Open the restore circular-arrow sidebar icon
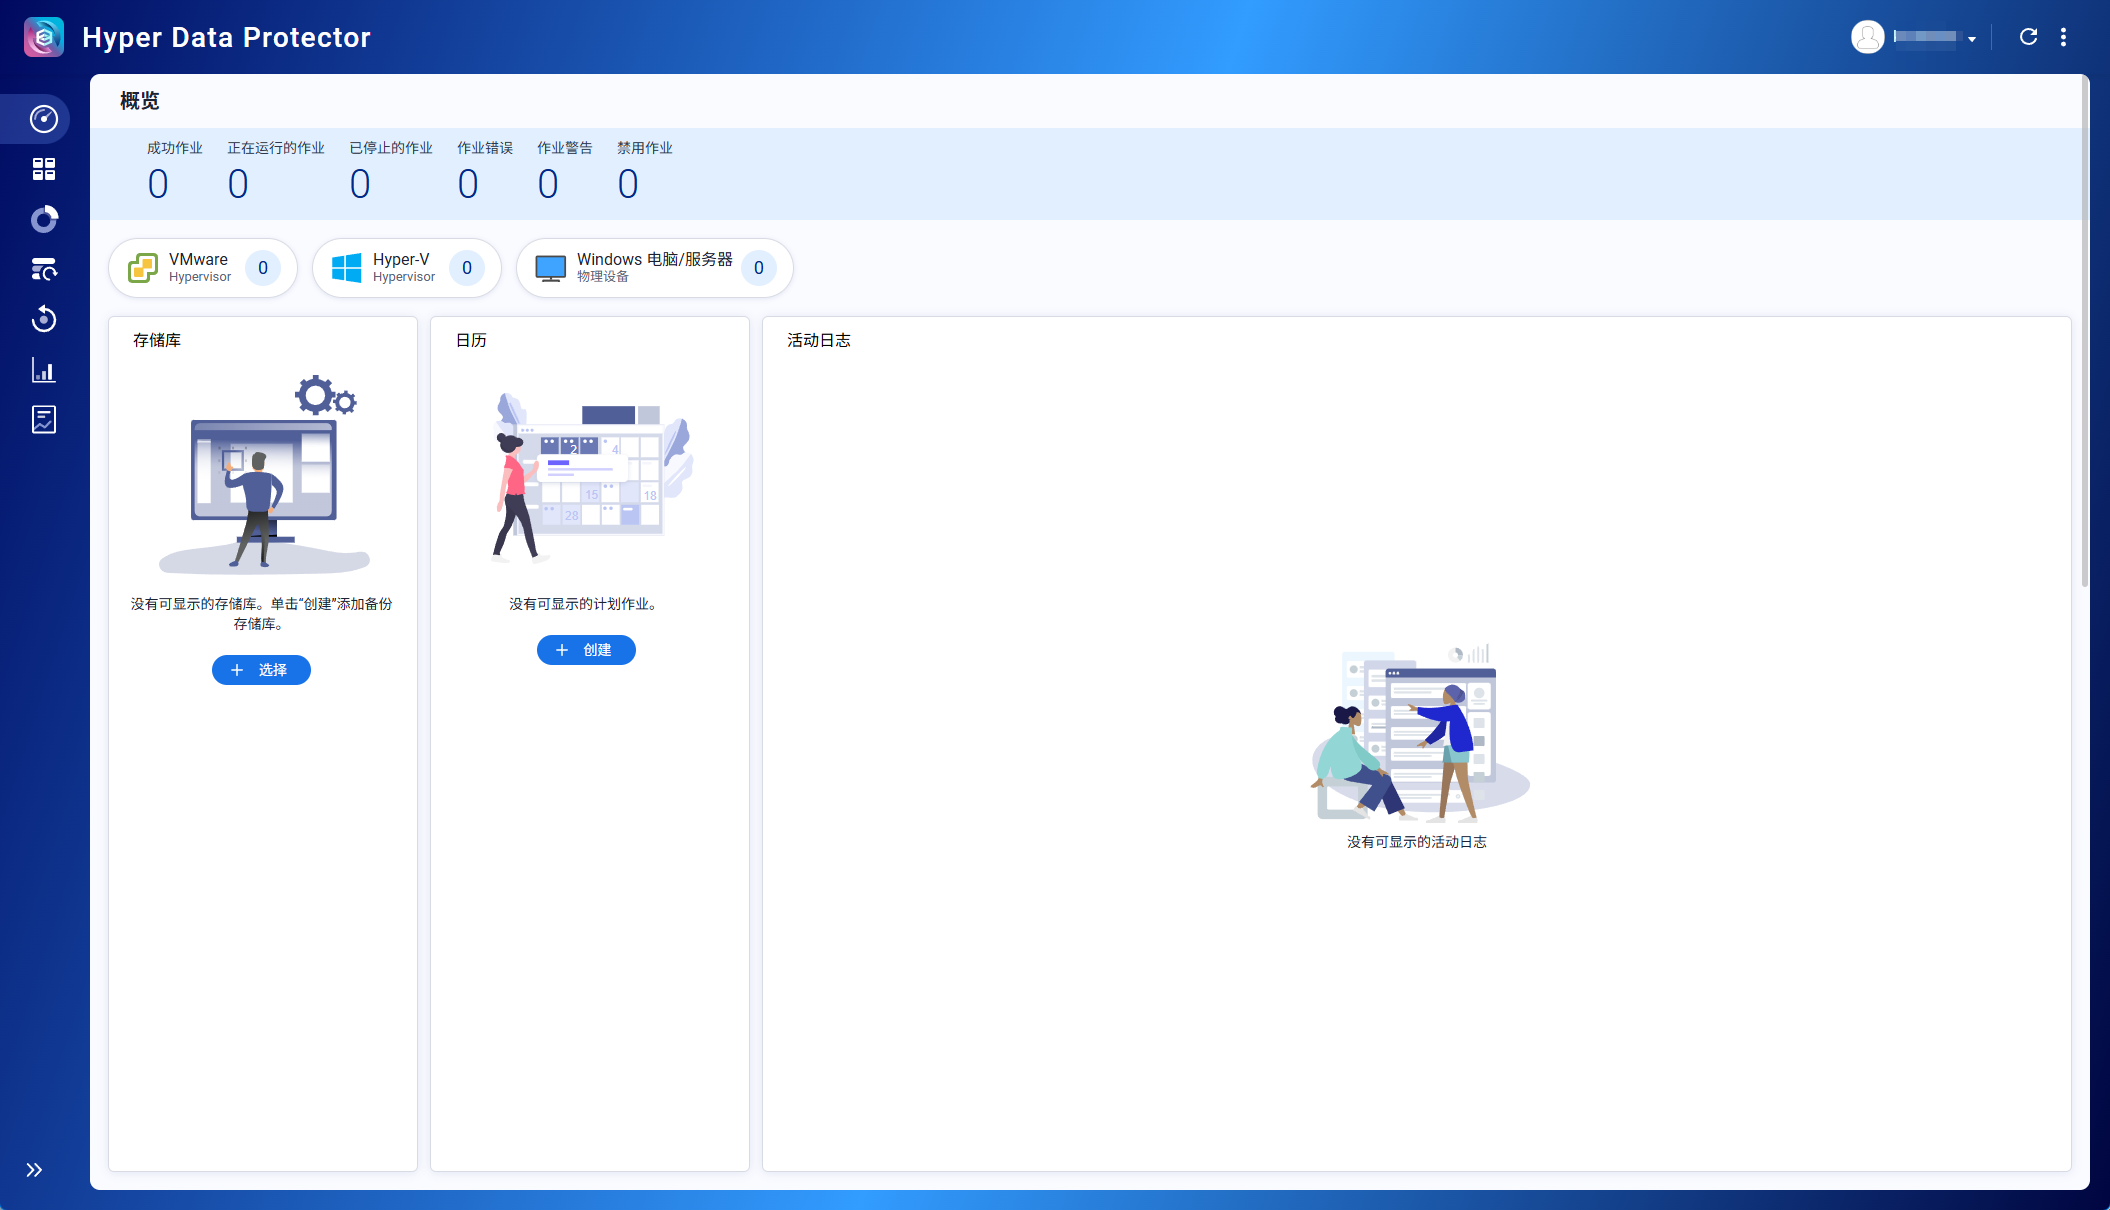 [x=43, y=319]
